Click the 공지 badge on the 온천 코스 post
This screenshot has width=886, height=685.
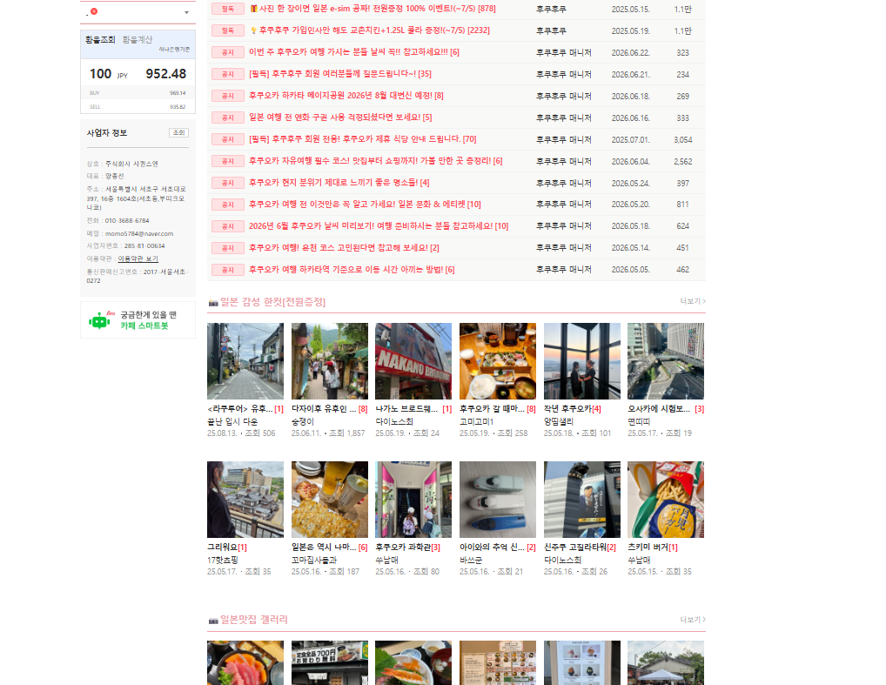[x=228, y=248]
